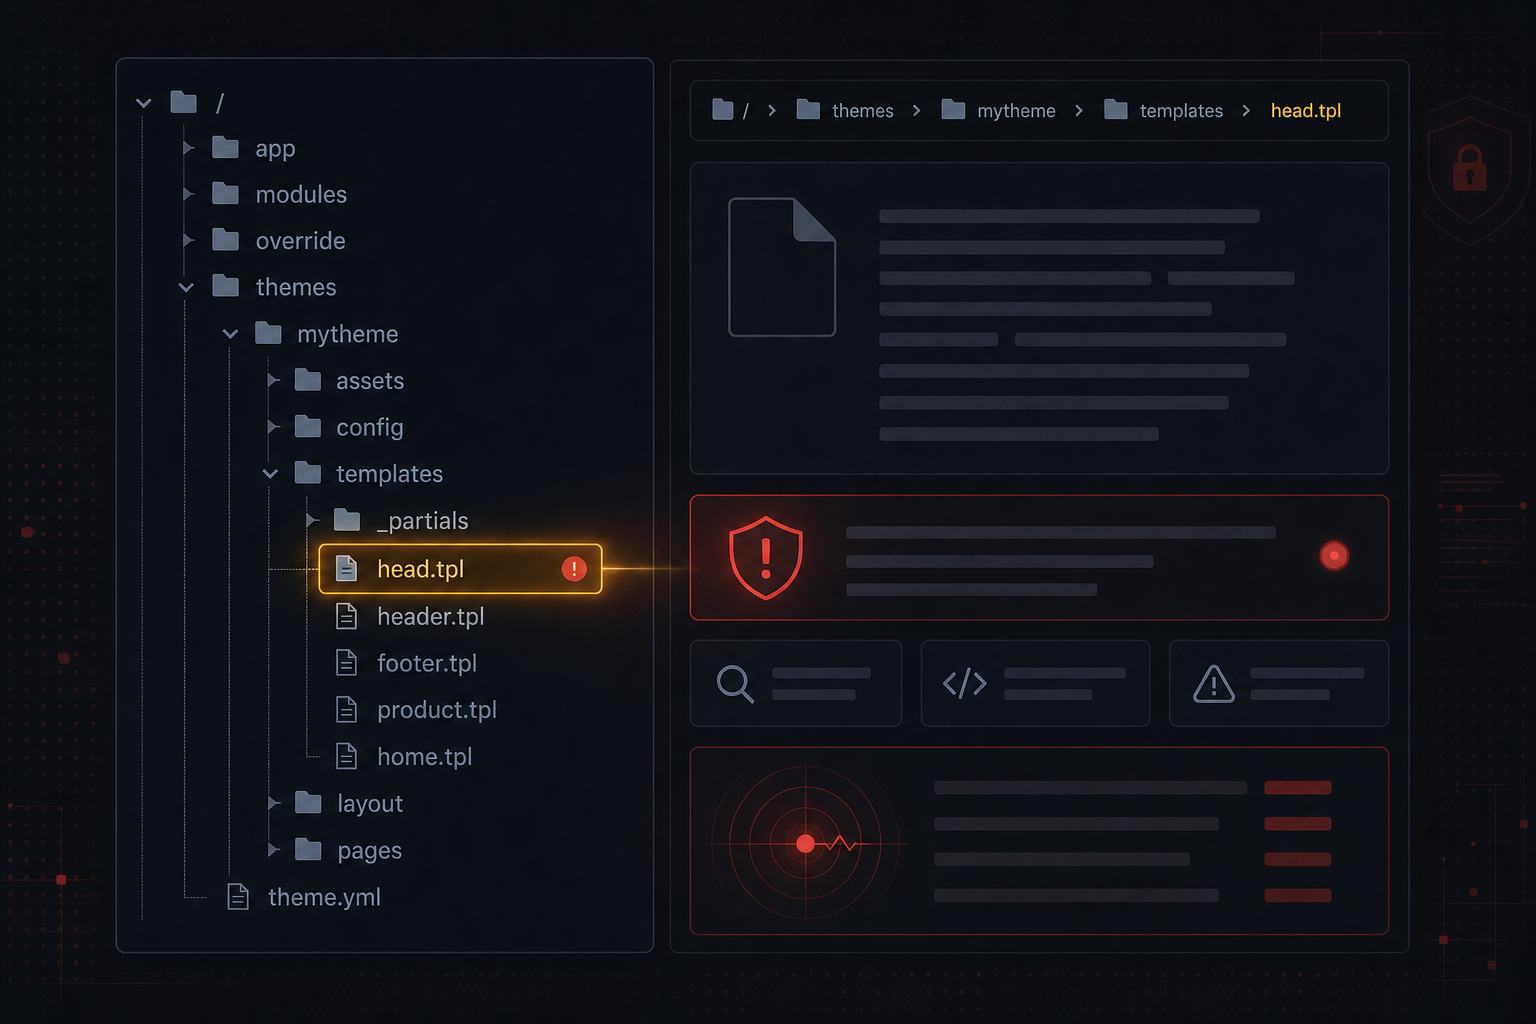Select the modules folder label
Viewport: 1536px width, 1024px height.
(x=301, y=194)
